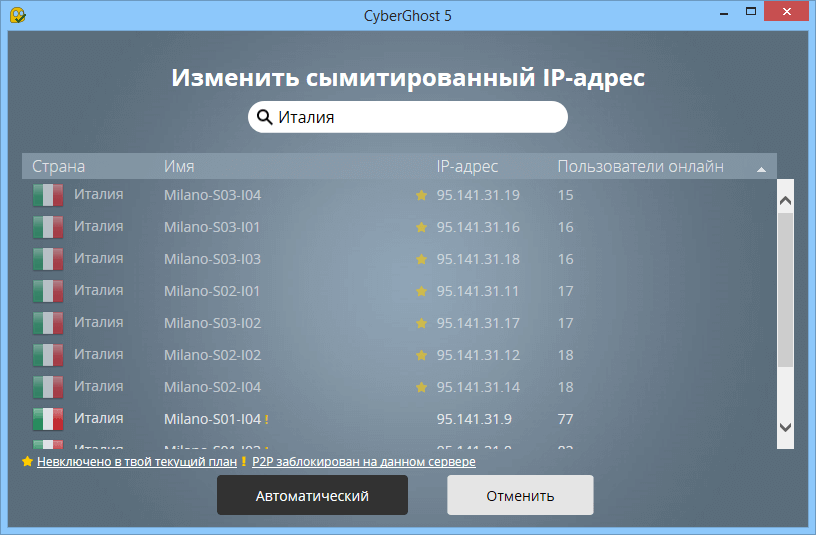816x535 pixels.
Task: Click the IP-адрес column header
Action: pos(467,167)
